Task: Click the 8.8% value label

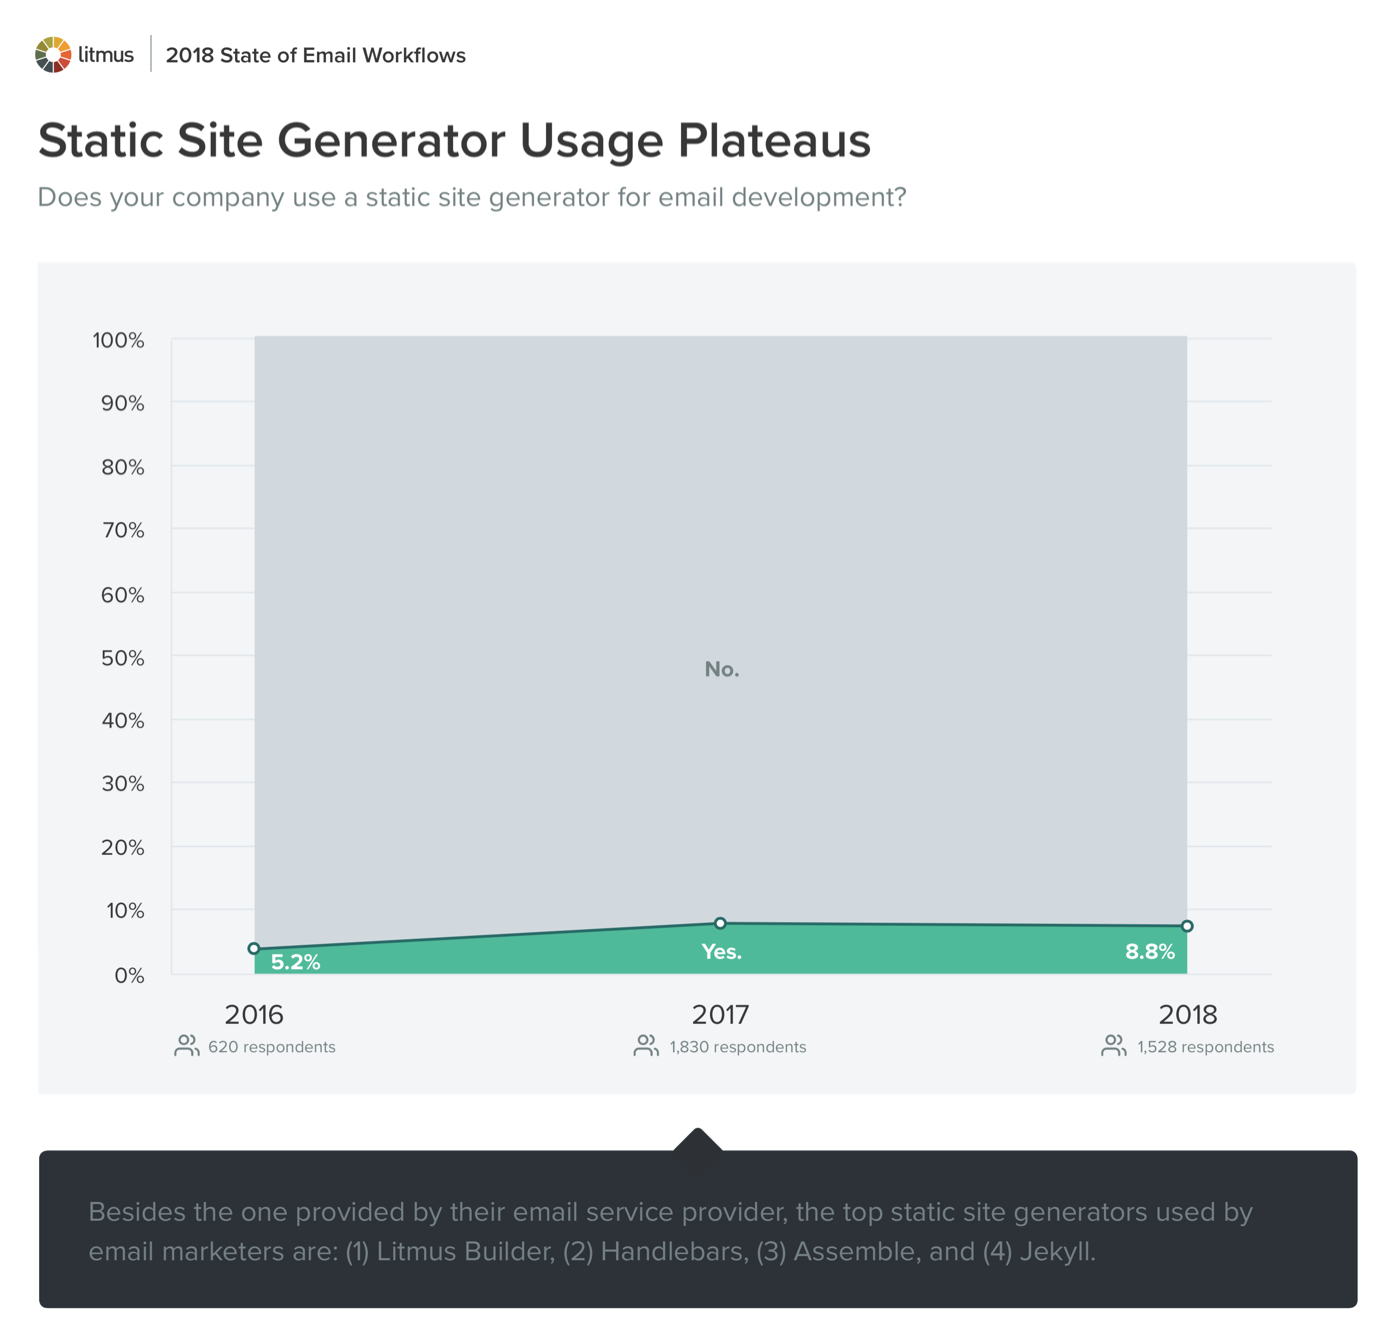Action: pos(1149,952)
